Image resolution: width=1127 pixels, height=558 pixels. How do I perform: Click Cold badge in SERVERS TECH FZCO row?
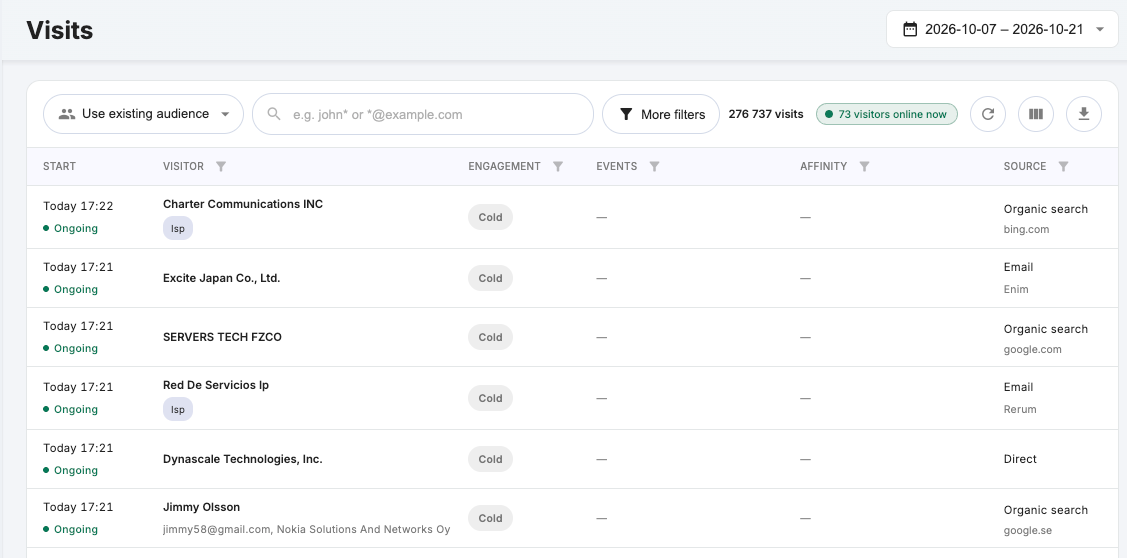pyautogui.click(x=490, y=337)
